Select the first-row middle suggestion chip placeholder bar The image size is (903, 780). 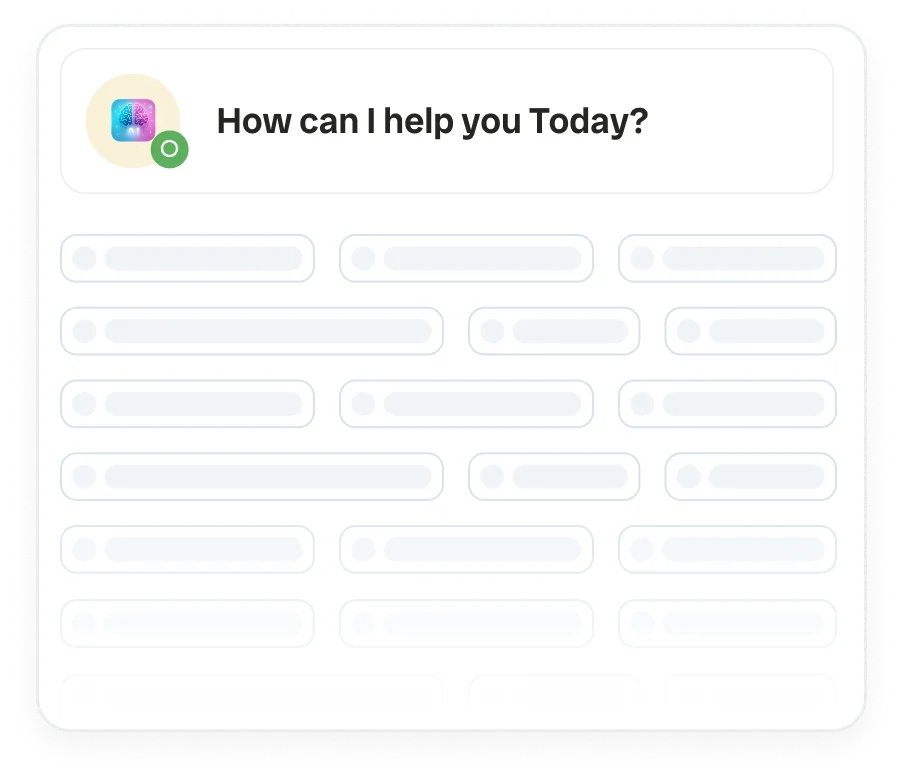(482, 258)
